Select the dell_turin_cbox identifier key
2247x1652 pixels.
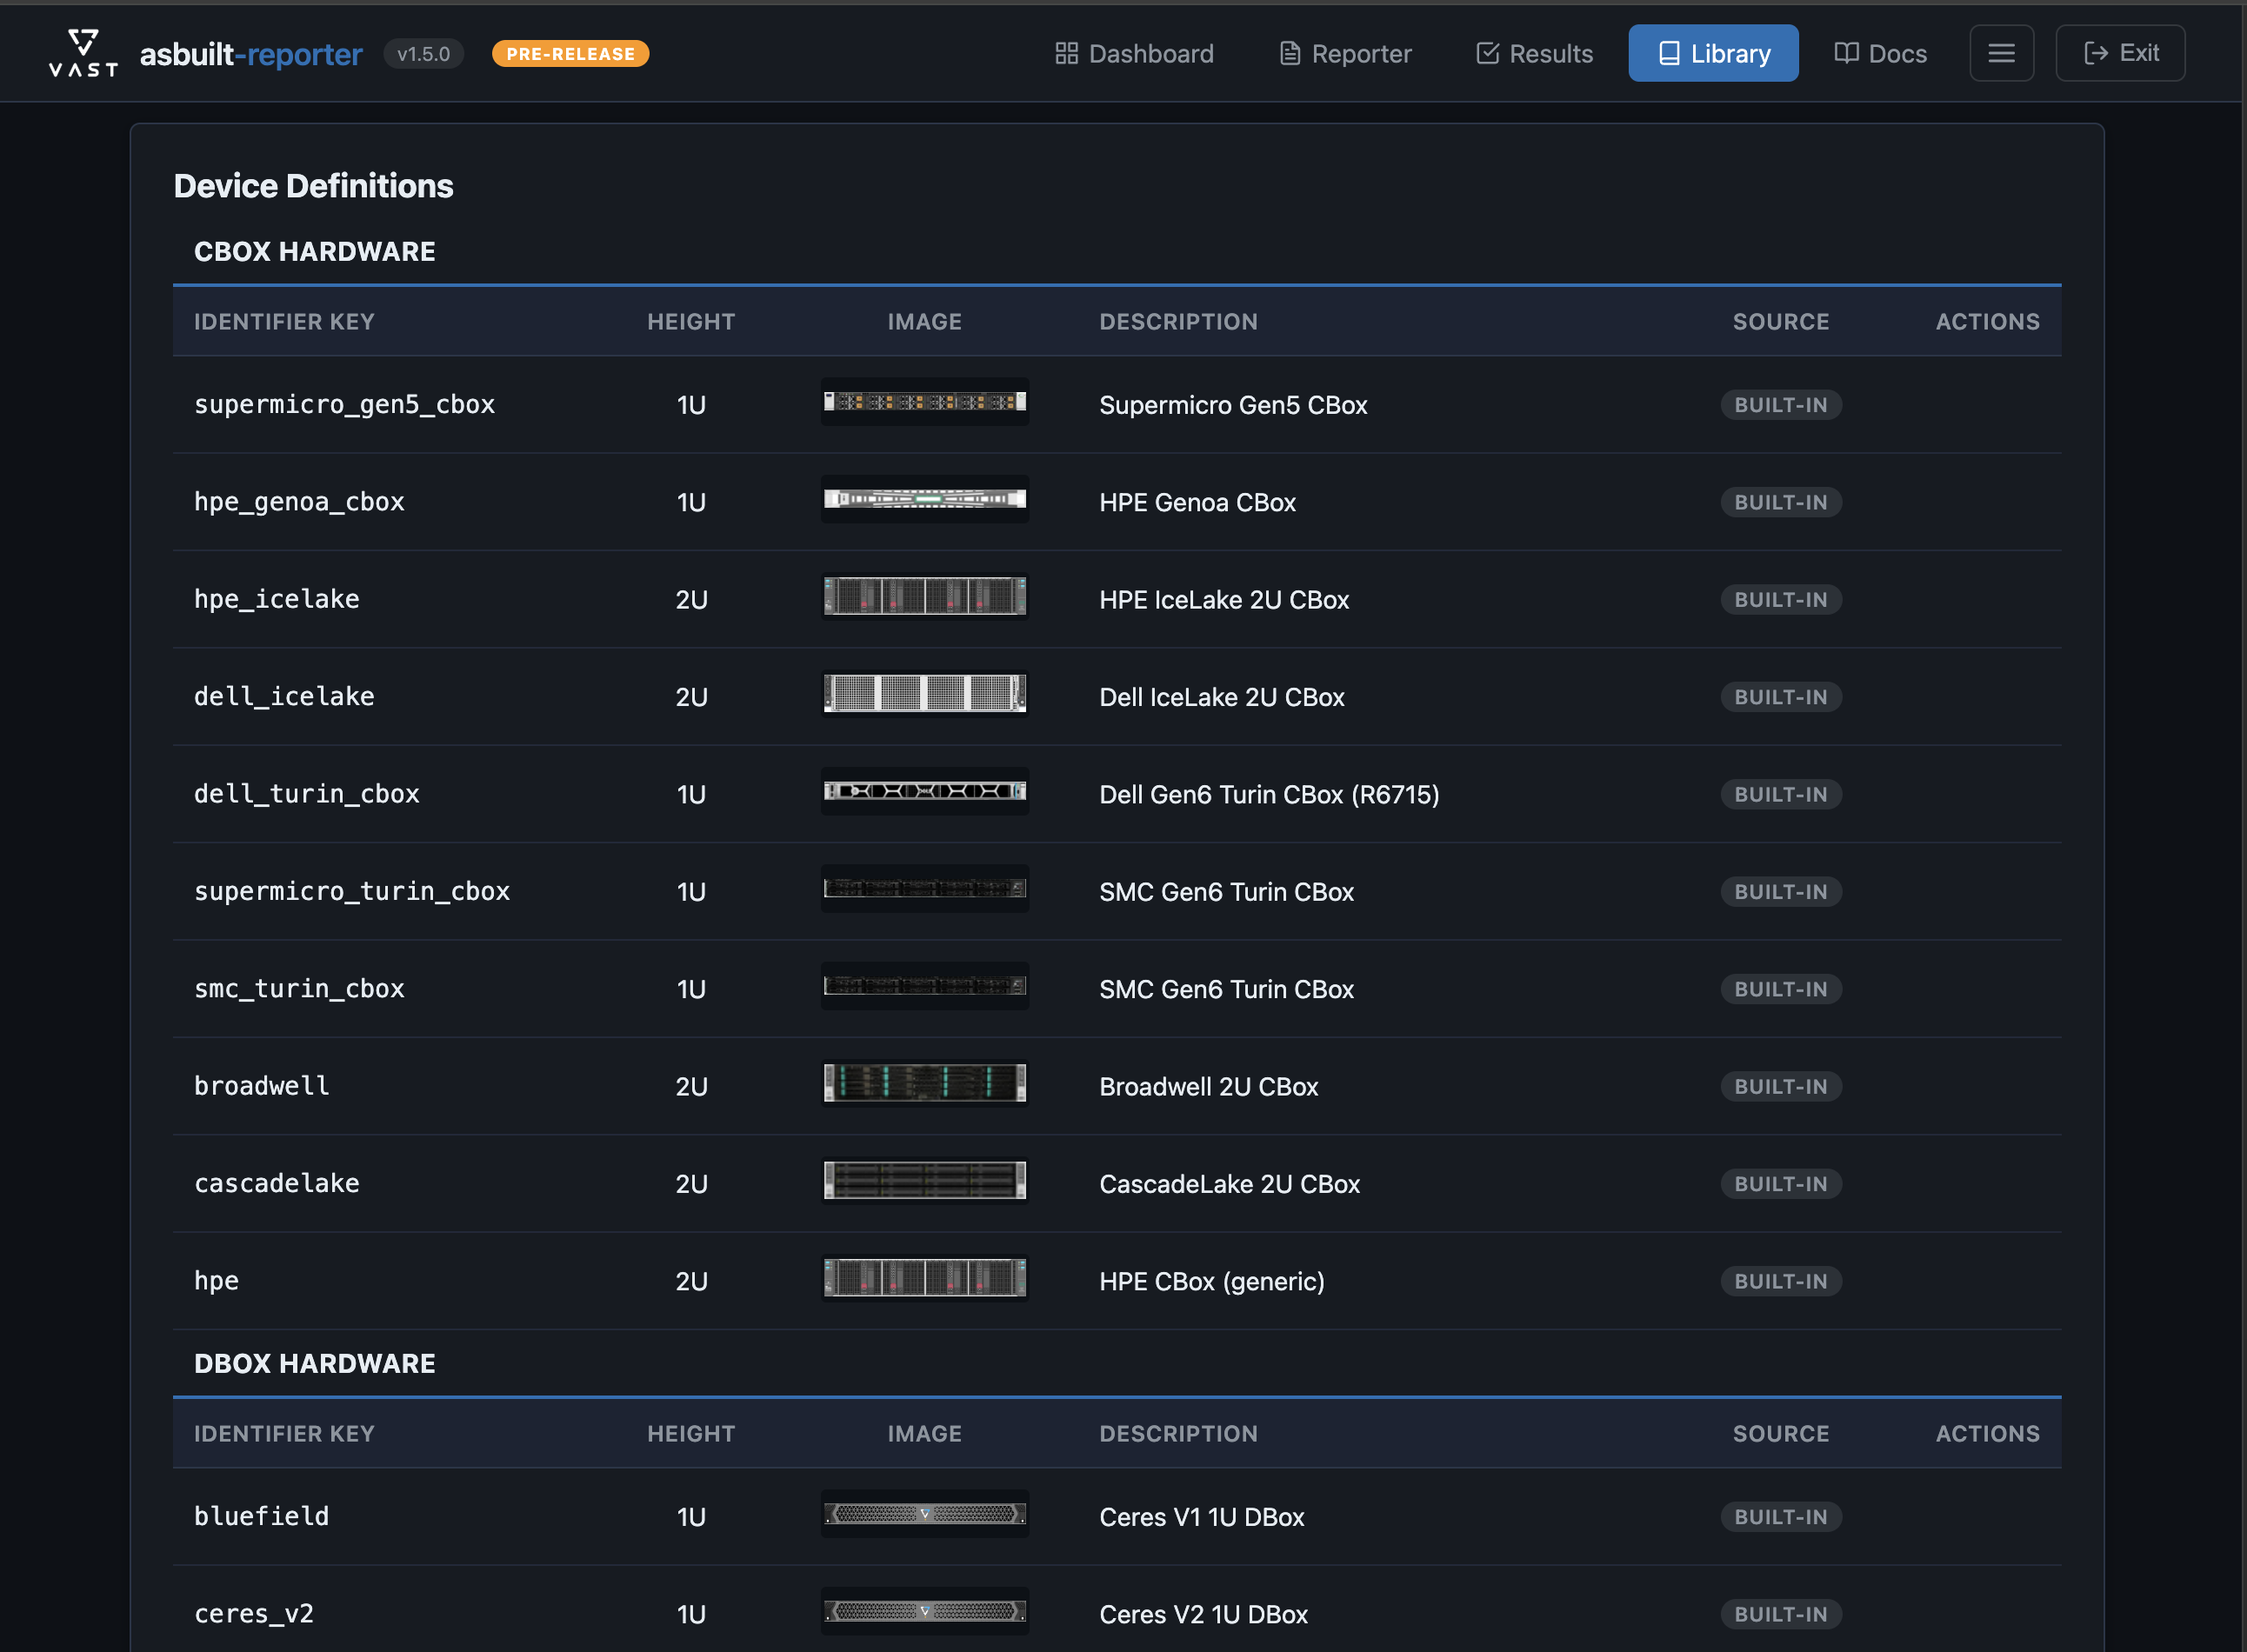coord(307,793)
